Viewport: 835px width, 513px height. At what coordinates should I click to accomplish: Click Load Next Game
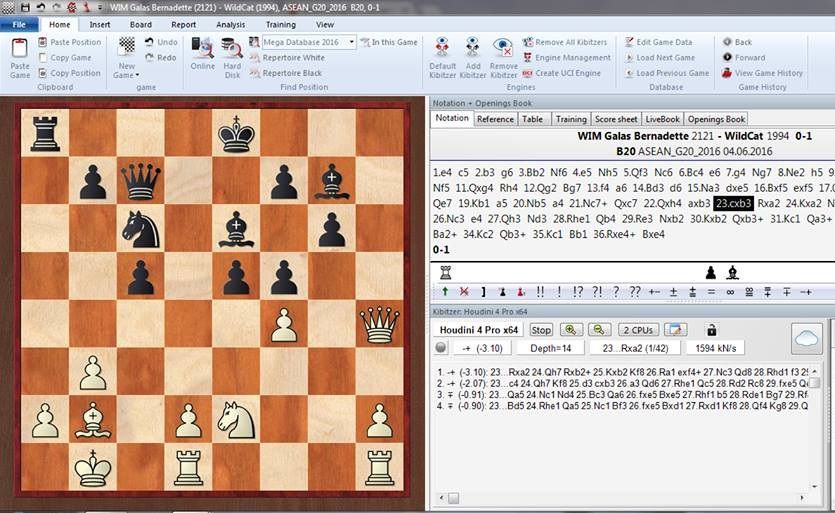coord(660,58)
